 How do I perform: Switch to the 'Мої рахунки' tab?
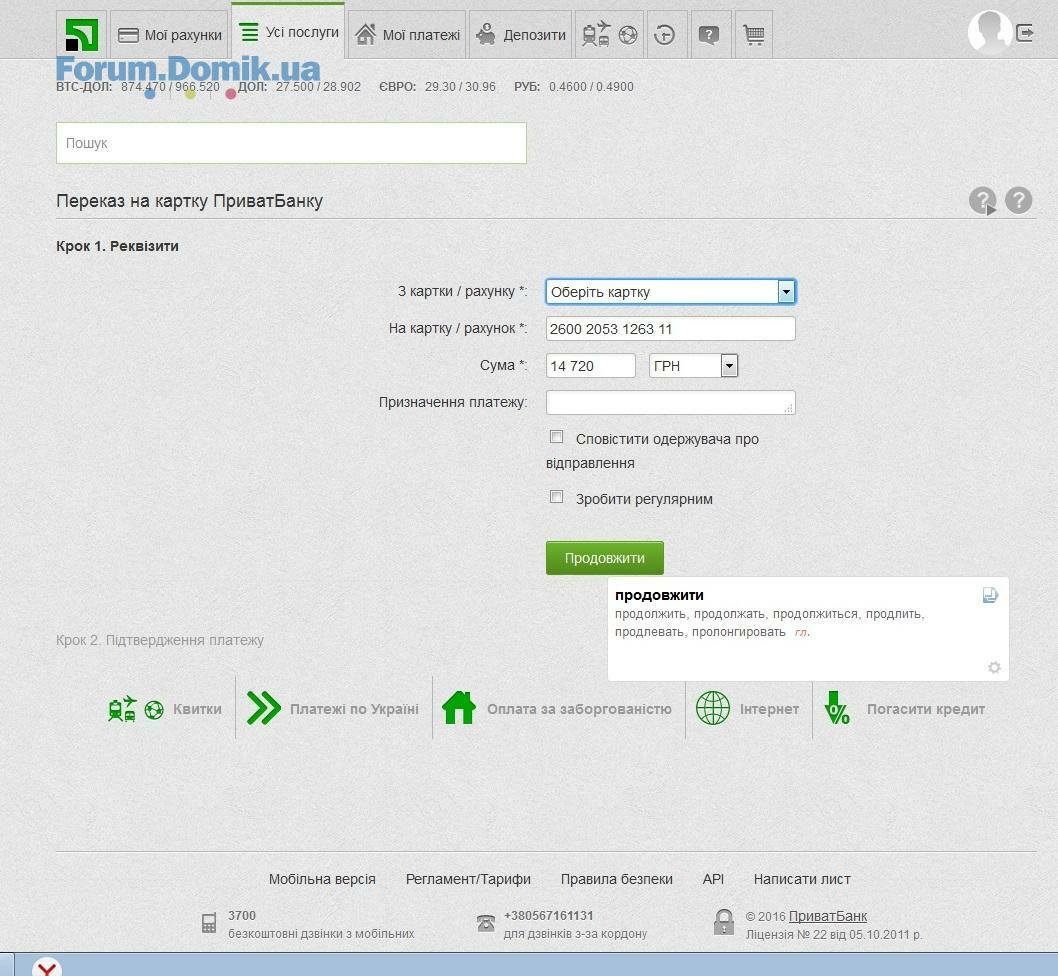[169, 35]
